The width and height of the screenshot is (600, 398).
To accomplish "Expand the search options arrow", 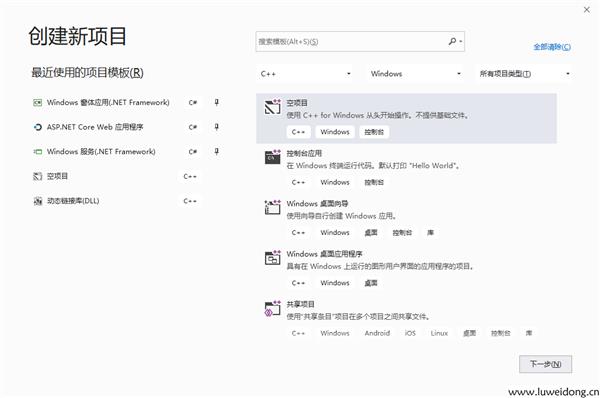I will click(x=461, y=41).
